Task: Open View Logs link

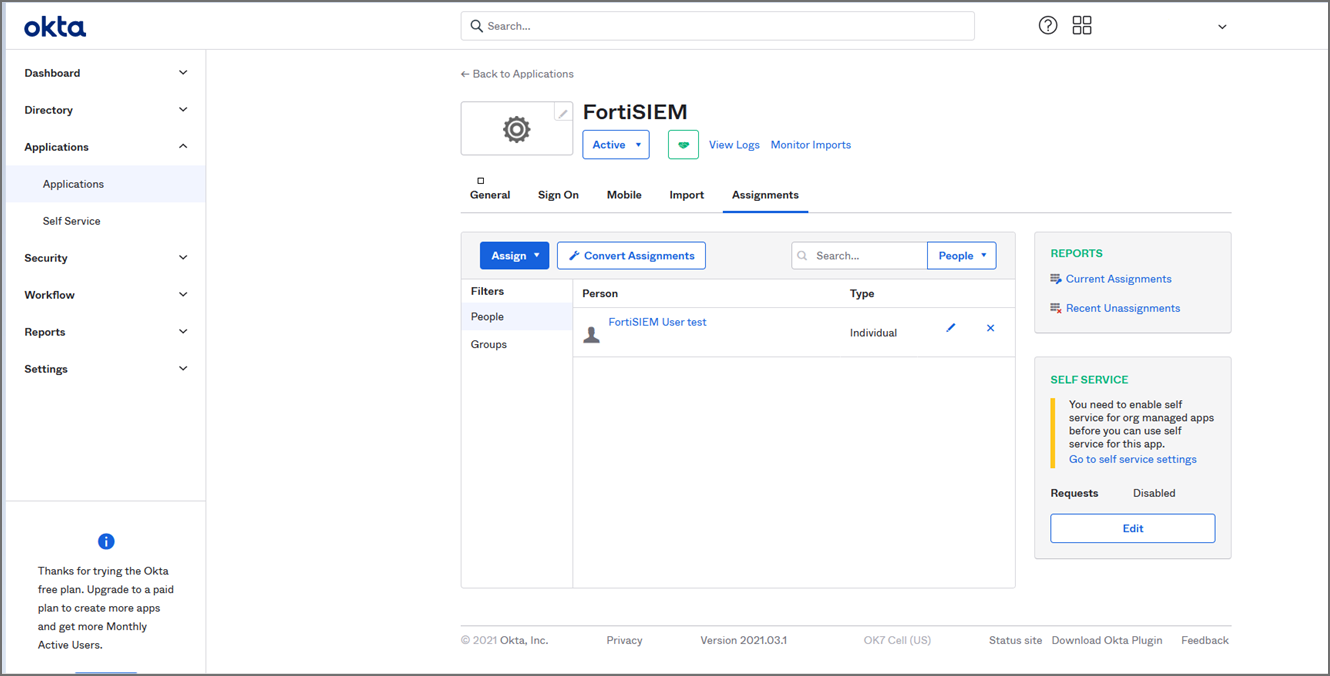Action: tap(734, 145)
